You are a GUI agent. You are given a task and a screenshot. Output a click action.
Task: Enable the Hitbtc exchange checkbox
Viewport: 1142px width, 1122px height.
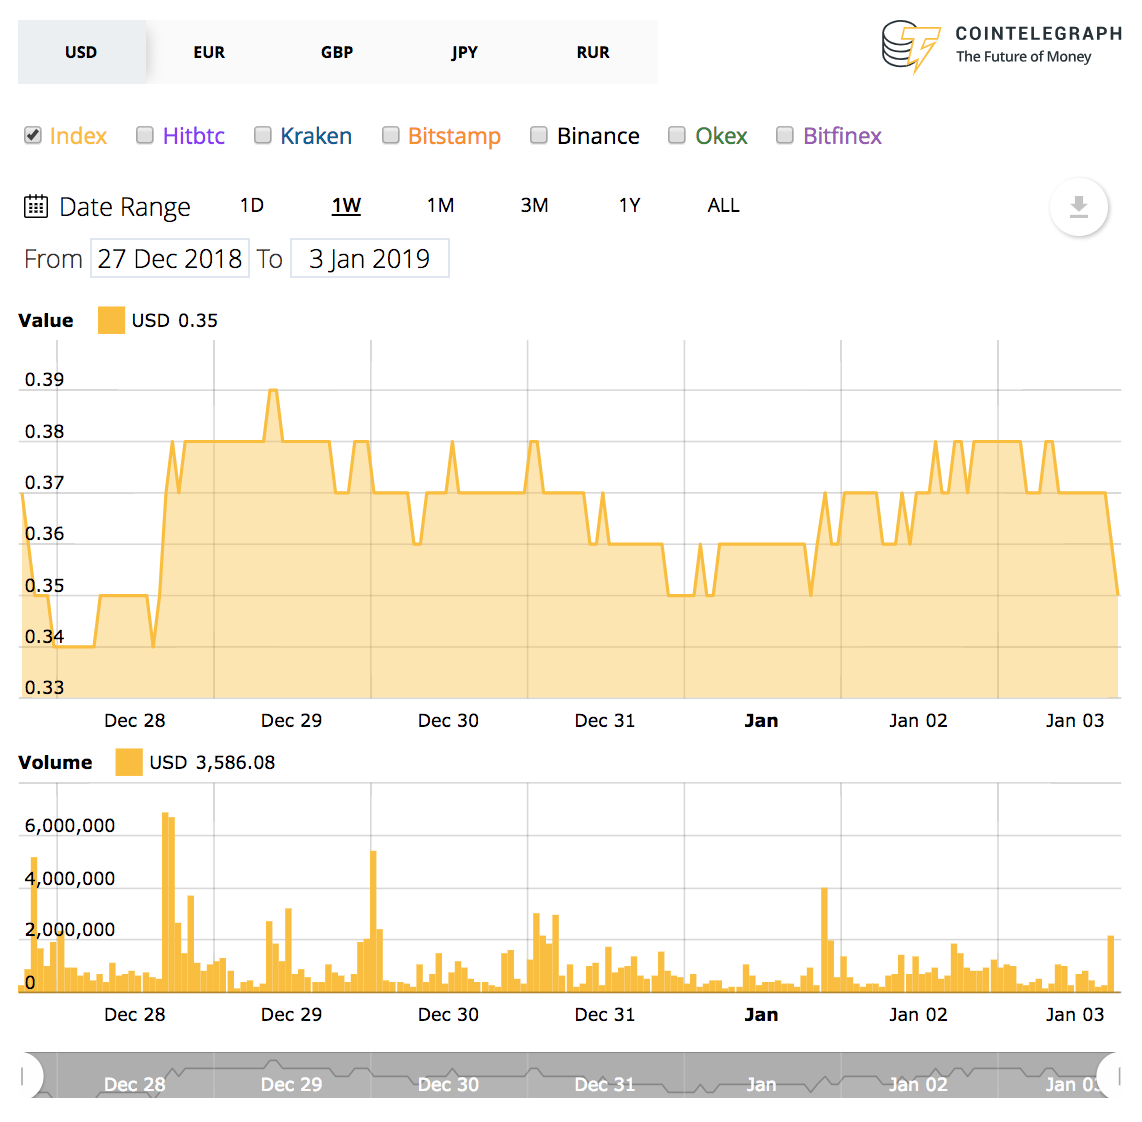tap(145, 135)
